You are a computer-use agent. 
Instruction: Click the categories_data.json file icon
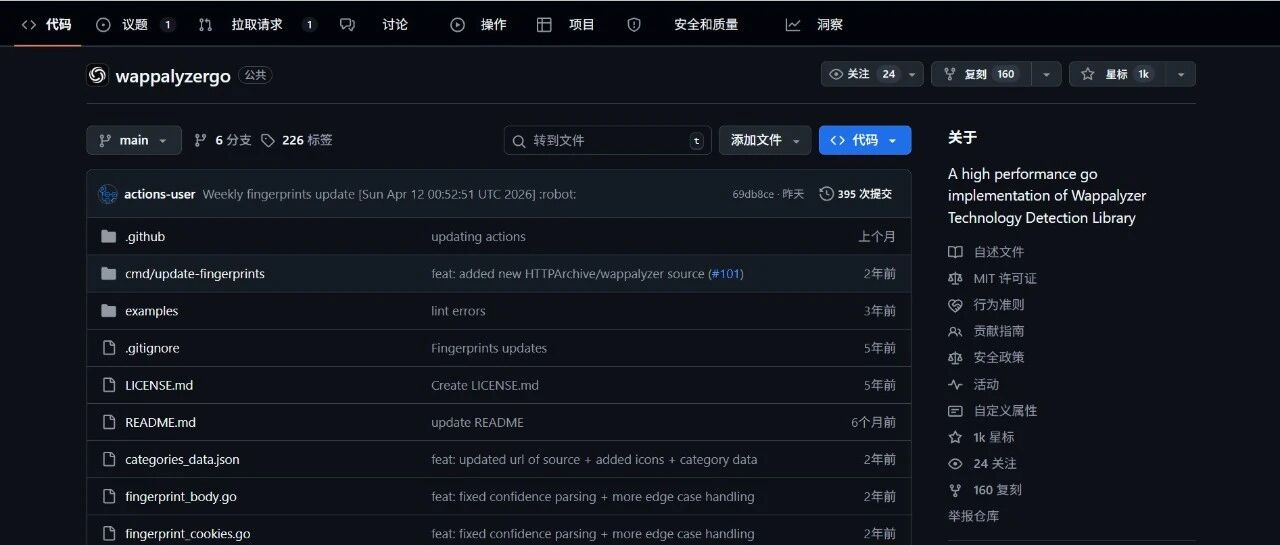[x=109, y=459]
